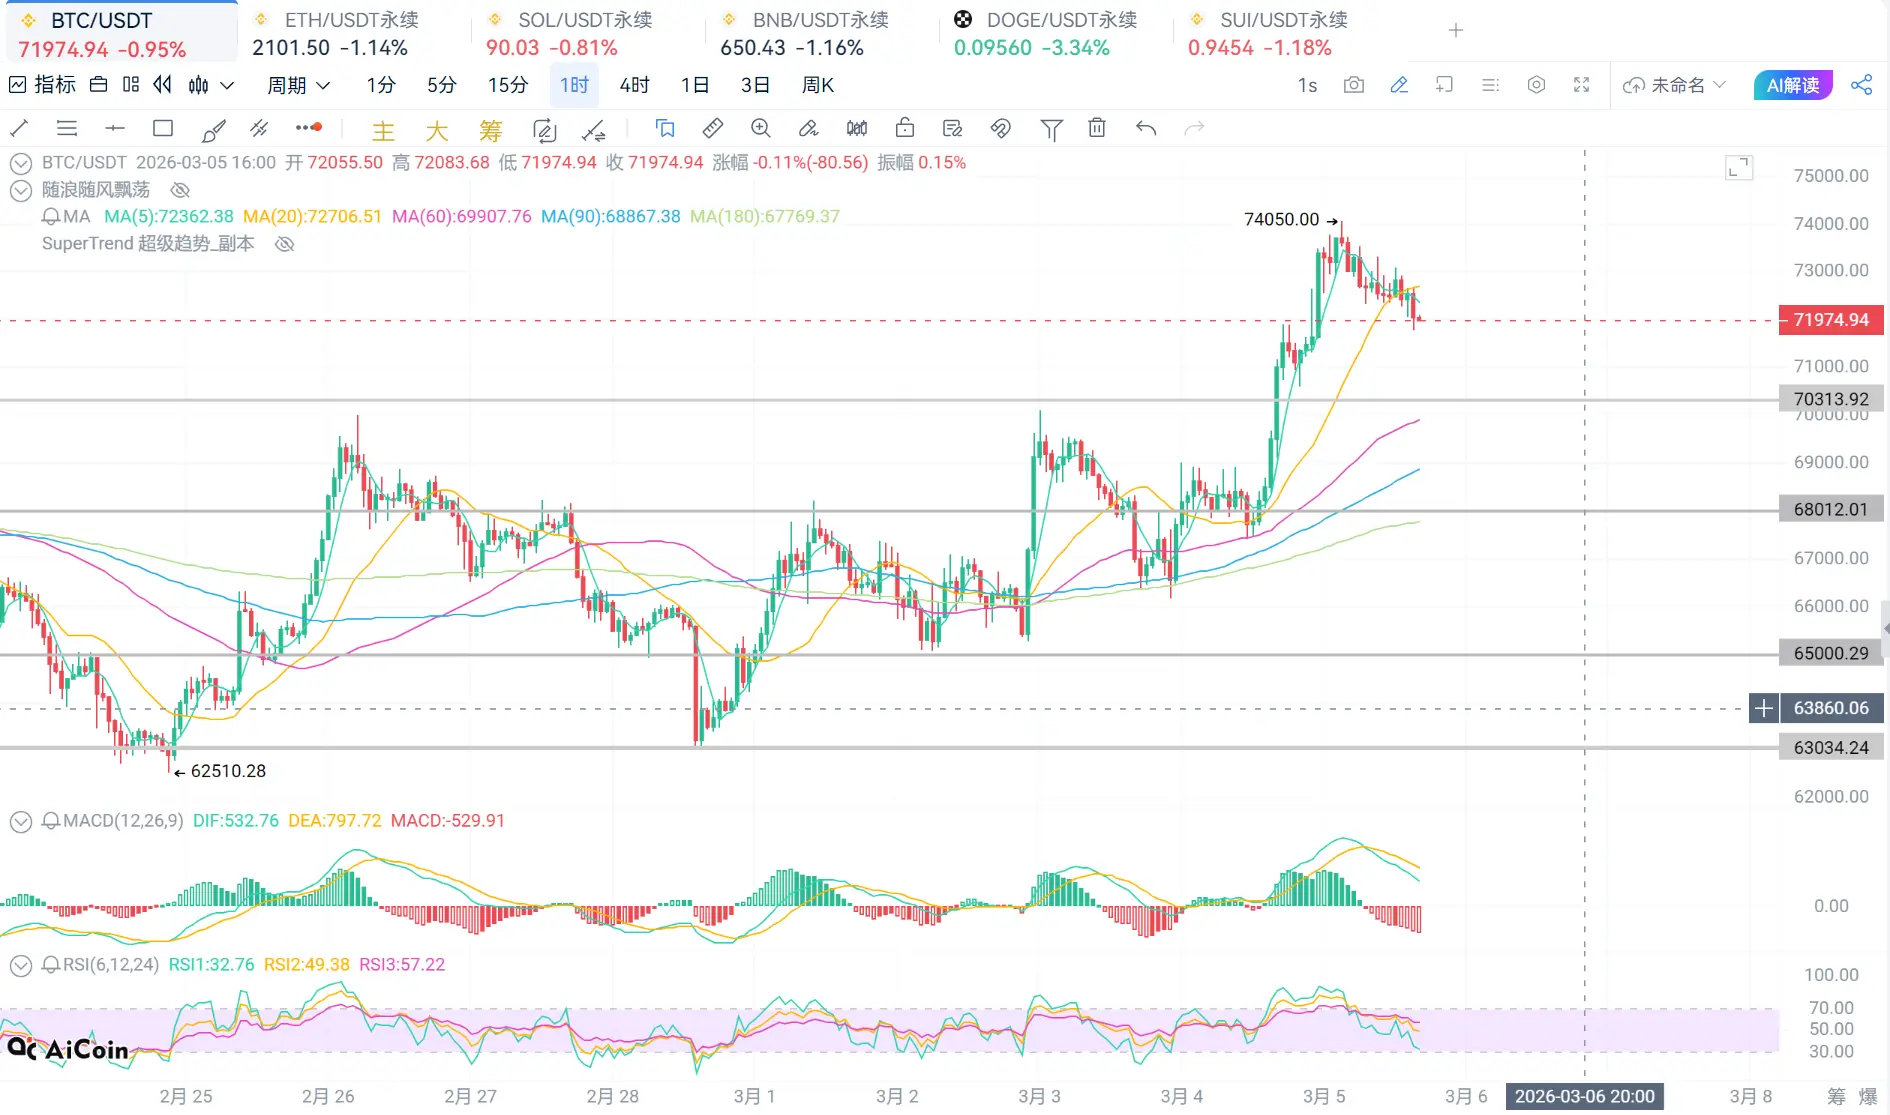The height and width of the screenshot is (1115, 1890).
Task: Collapse the MACD indicator panel
Action: click(x=21, y=821)
